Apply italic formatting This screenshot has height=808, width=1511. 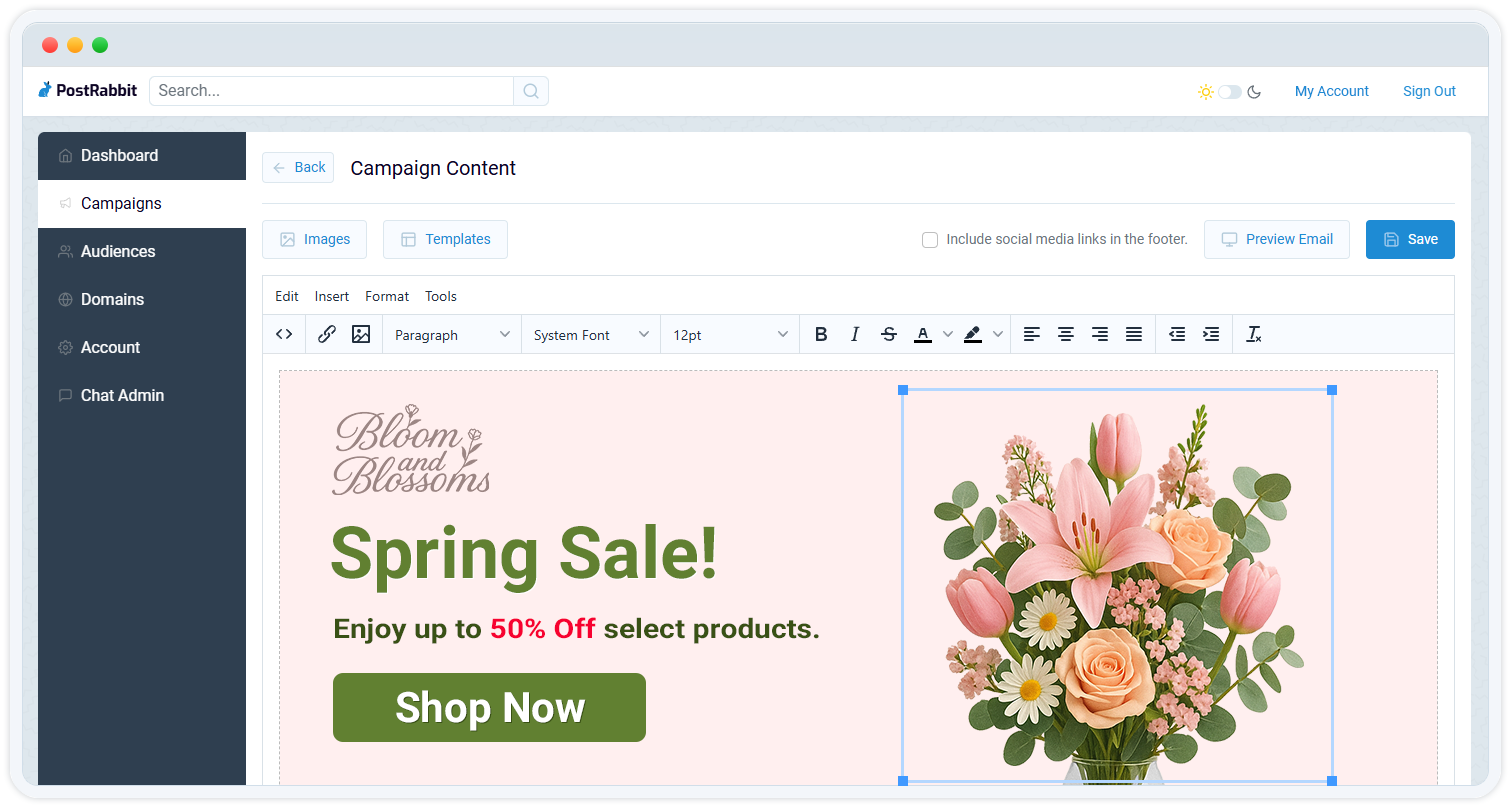click(855, 335)
